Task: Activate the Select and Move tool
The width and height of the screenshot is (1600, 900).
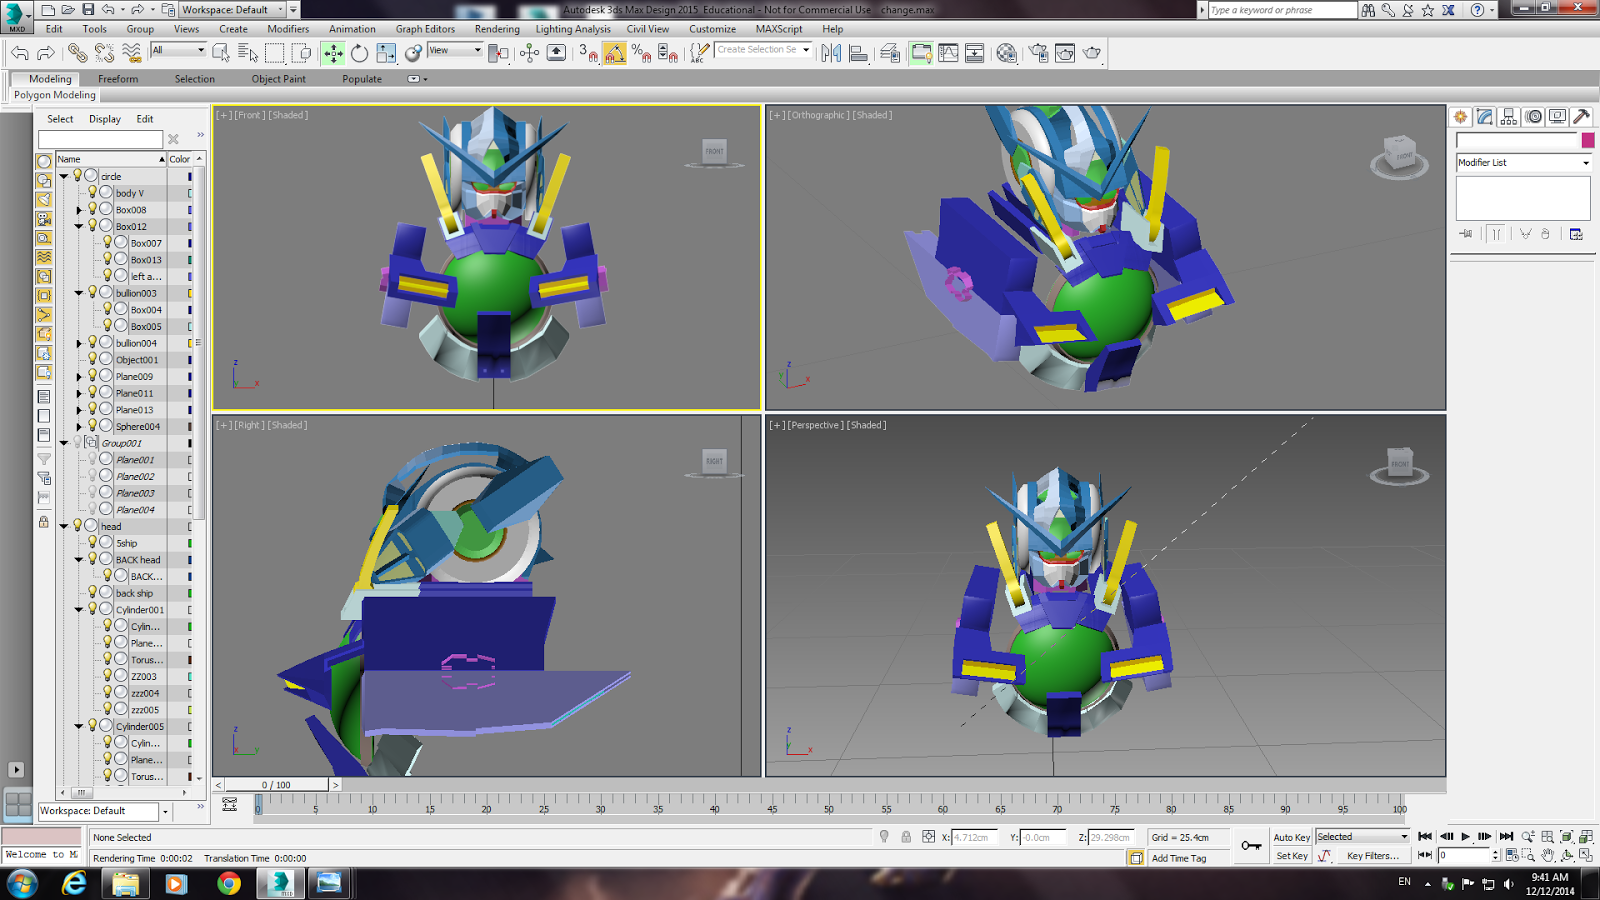Action: click(333, 53)
